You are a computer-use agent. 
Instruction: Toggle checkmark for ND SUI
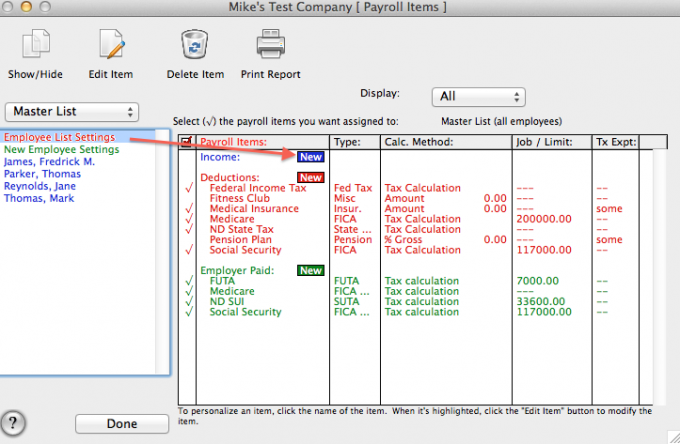[189, 302]
